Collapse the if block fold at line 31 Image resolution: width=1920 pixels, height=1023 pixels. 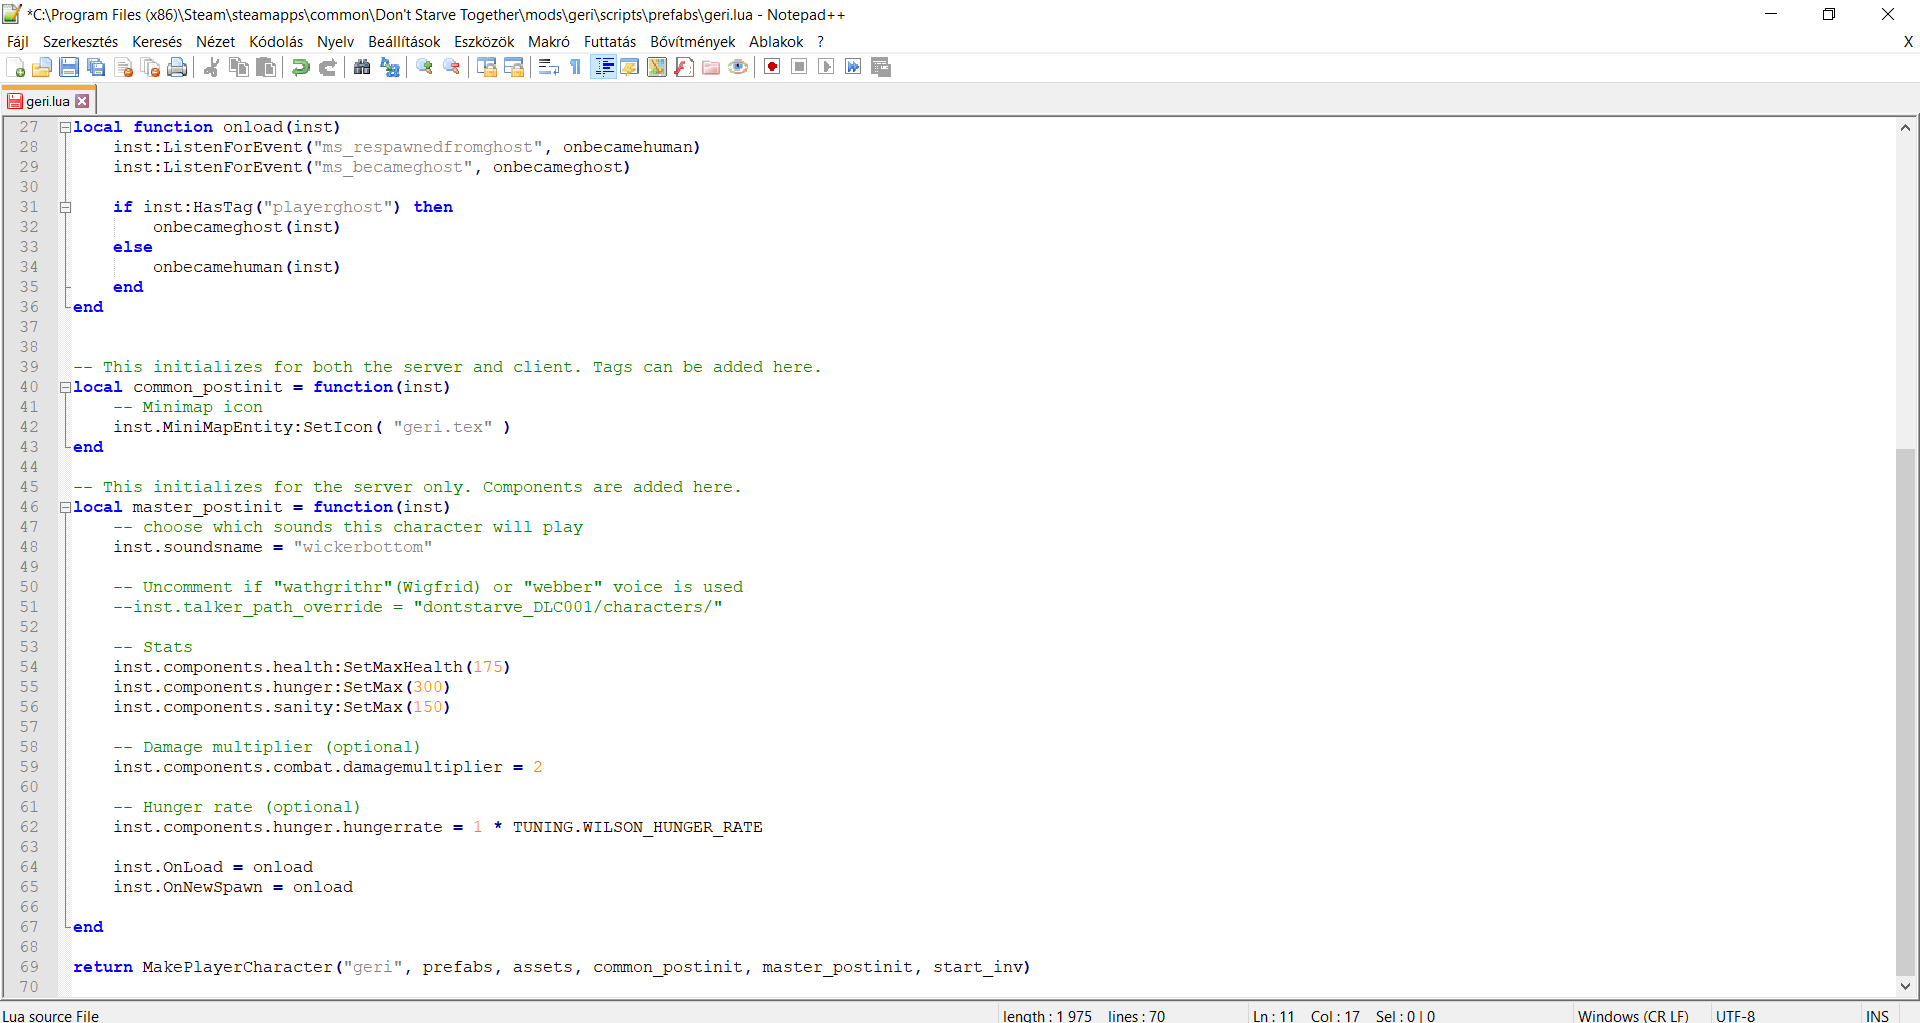click(65, 207)
